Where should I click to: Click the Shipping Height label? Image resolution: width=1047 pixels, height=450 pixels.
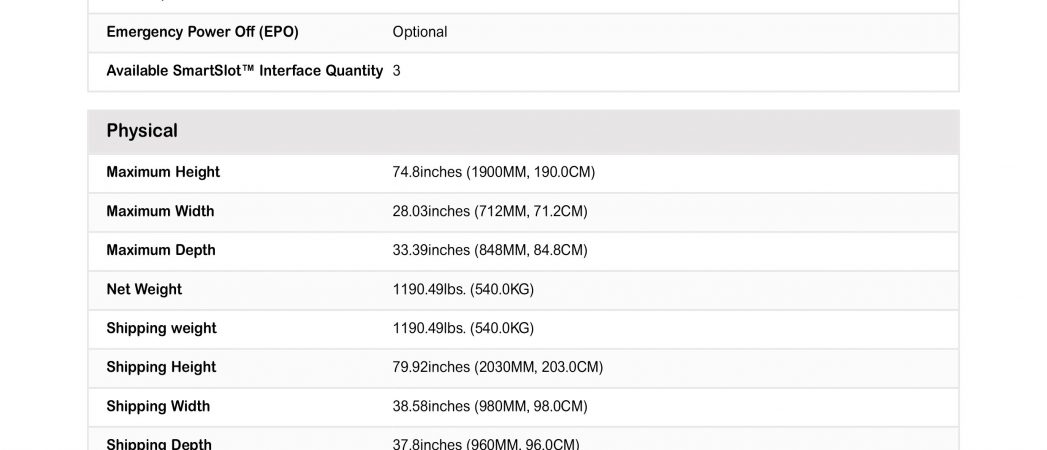(162, 367)
